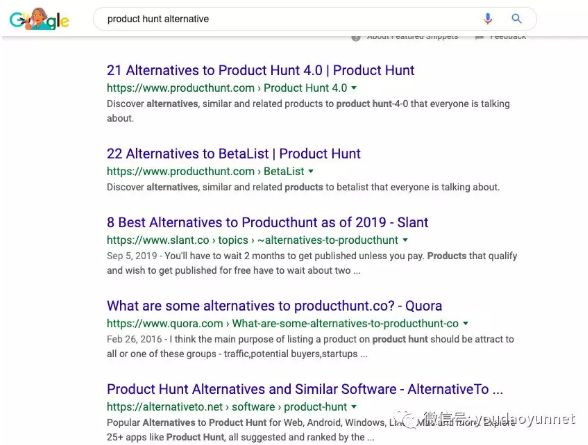
Task: Open dropdown arrow beside quora.com URL
Action: 465,323
